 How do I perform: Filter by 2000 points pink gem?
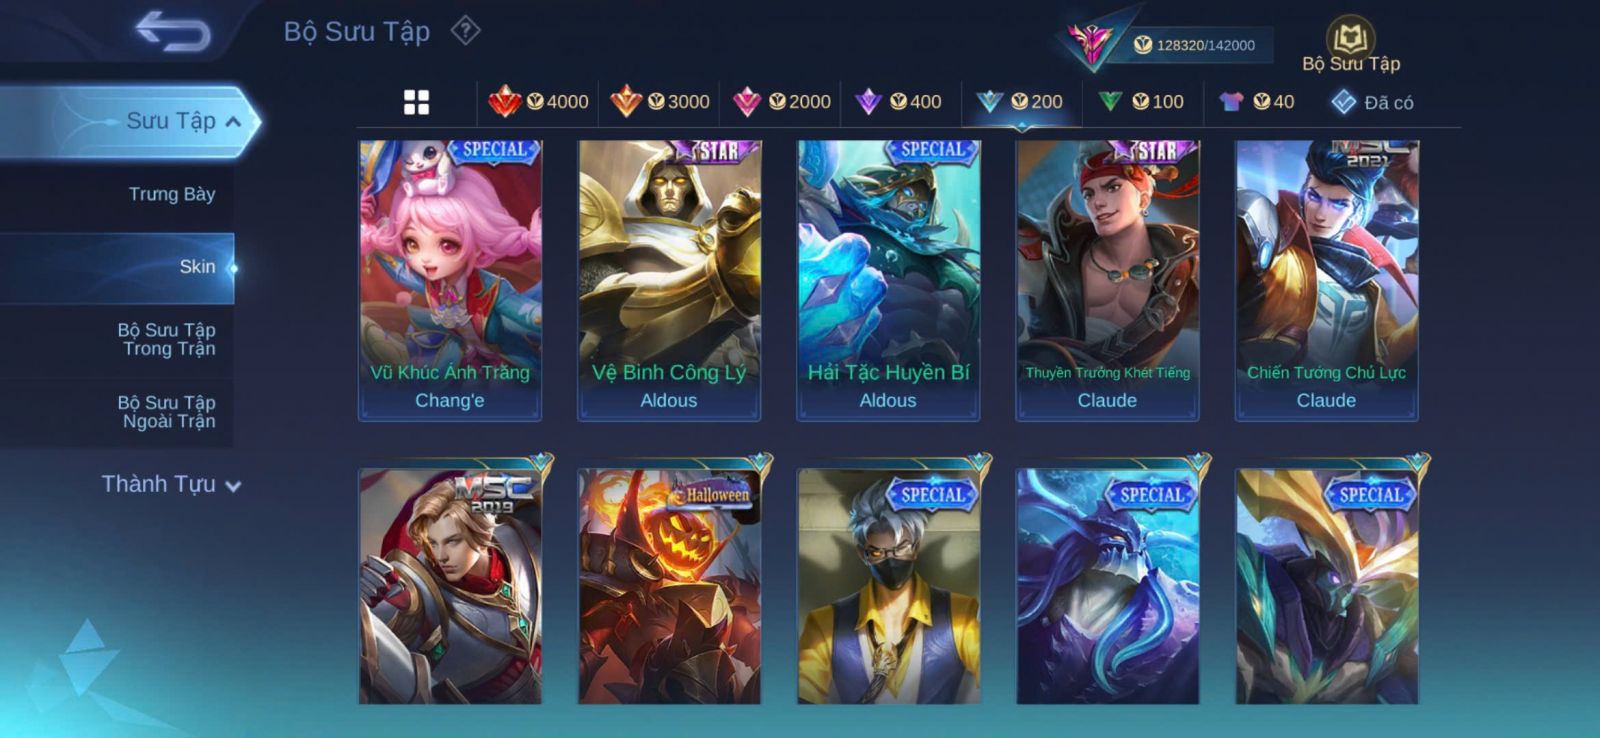coord(782,101)
